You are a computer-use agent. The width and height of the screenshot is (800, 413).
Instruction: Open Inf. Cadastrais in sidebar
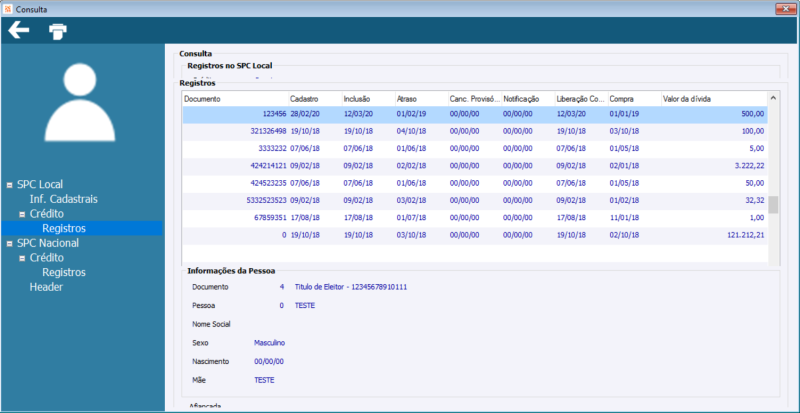click(63, 199)
